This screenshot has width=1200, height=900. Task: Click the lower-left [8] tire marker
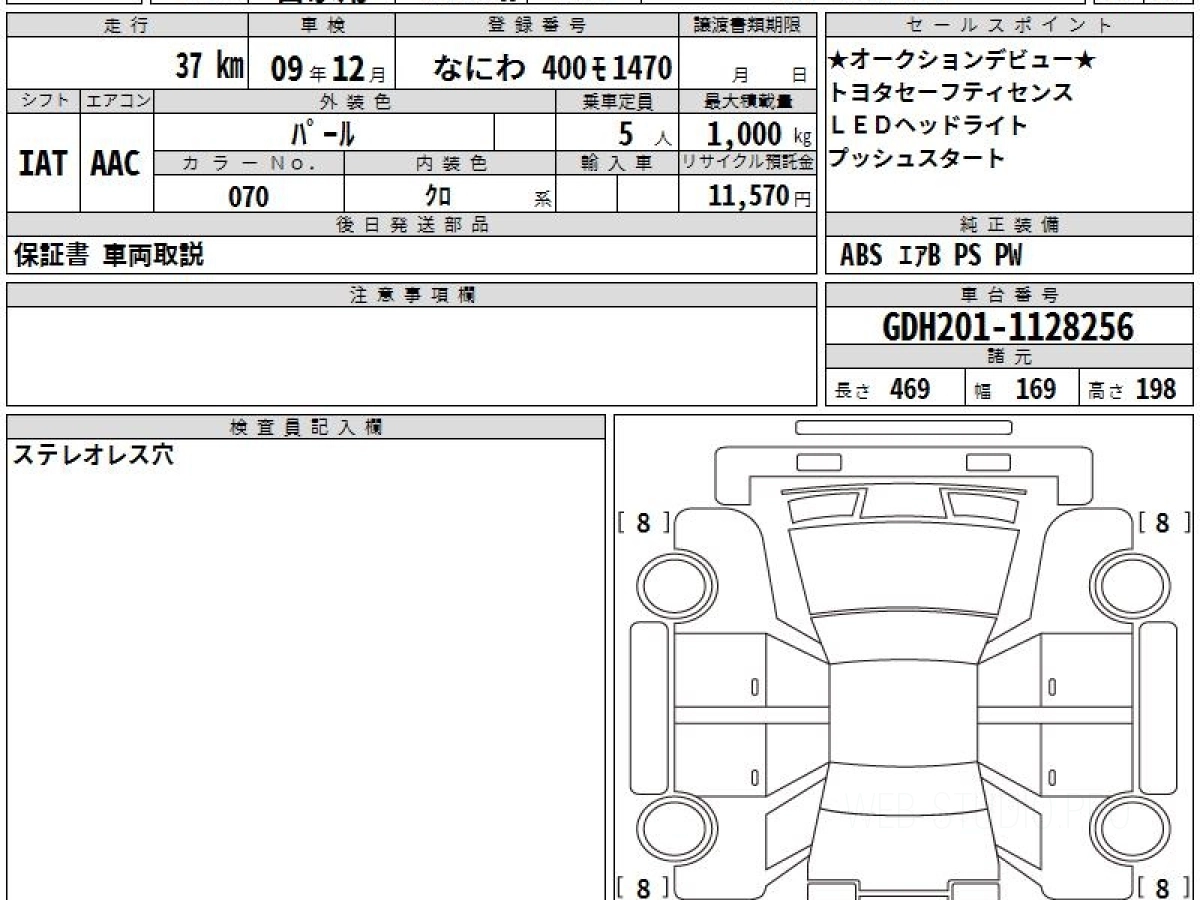(x=642, y=888)
